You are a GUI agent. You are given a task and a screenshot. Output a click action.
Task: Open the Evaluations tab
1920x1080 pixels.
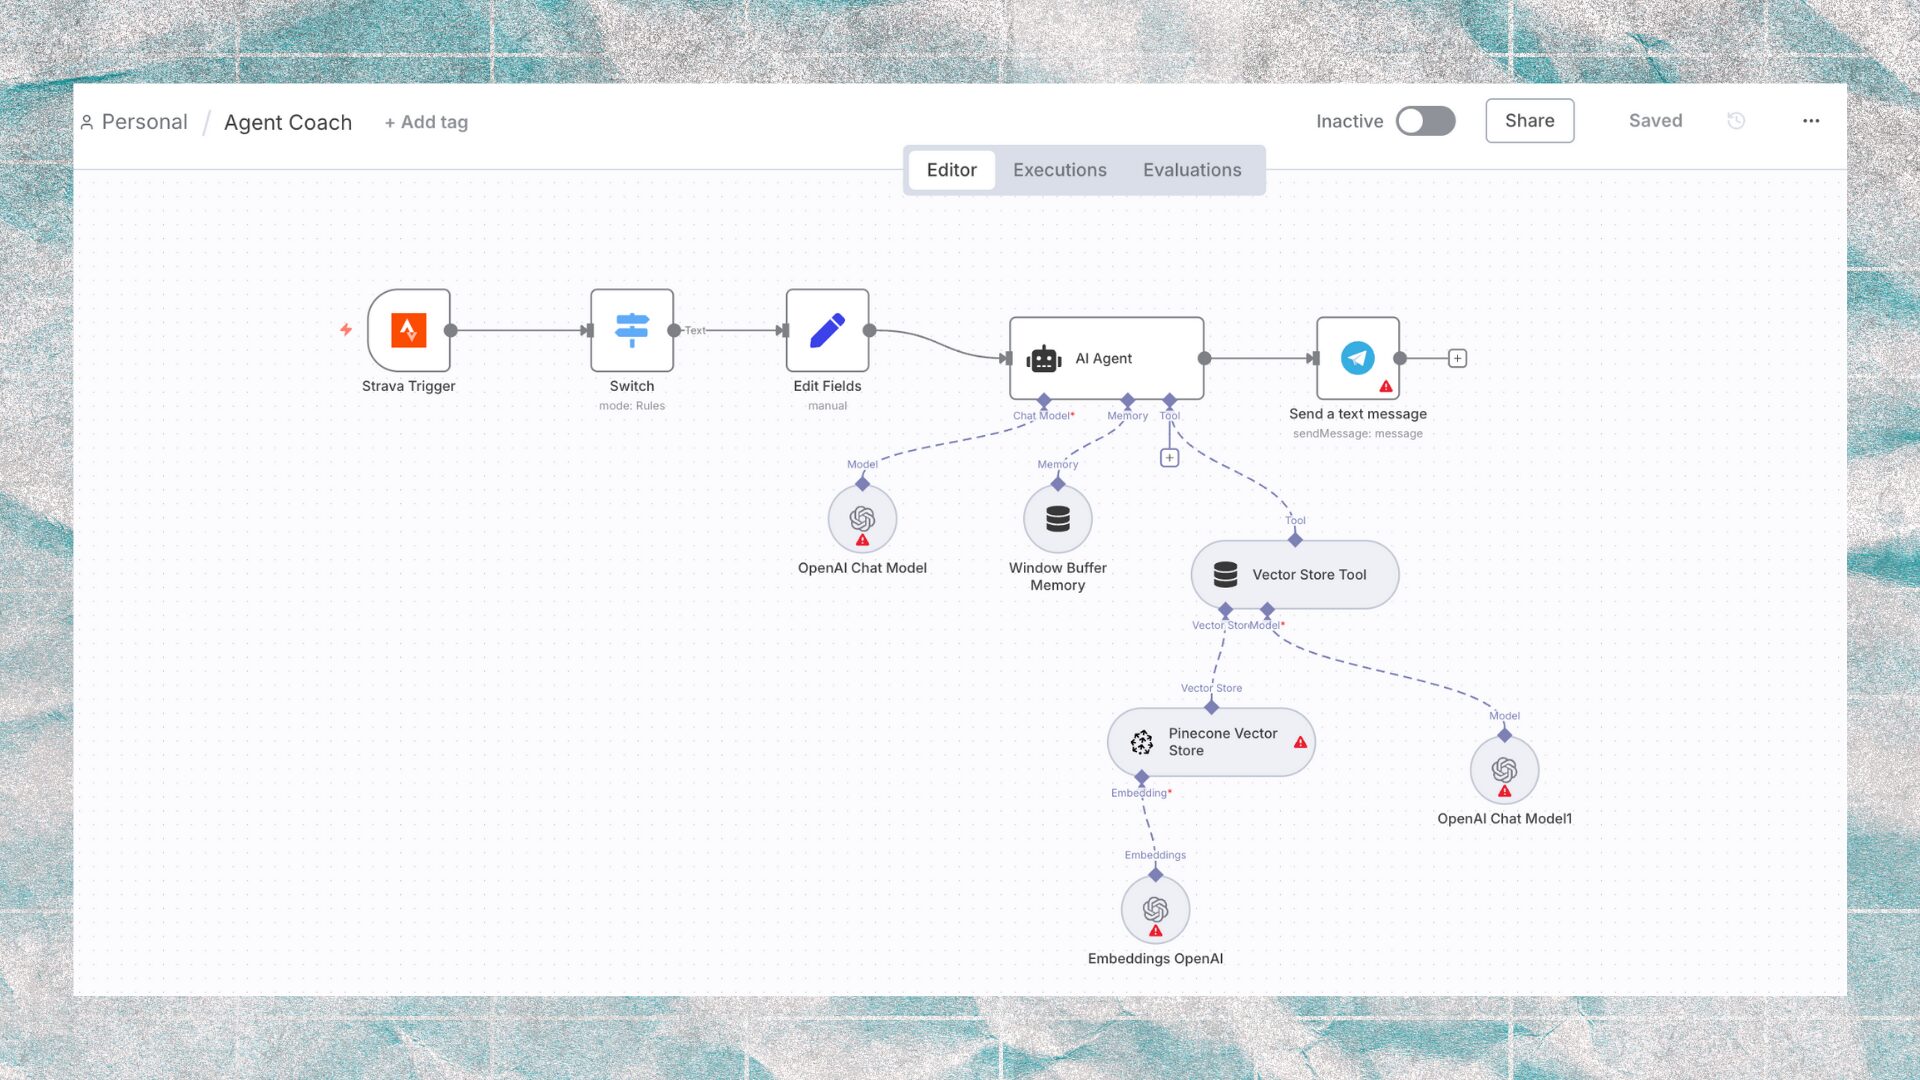tap(1192, 169)
